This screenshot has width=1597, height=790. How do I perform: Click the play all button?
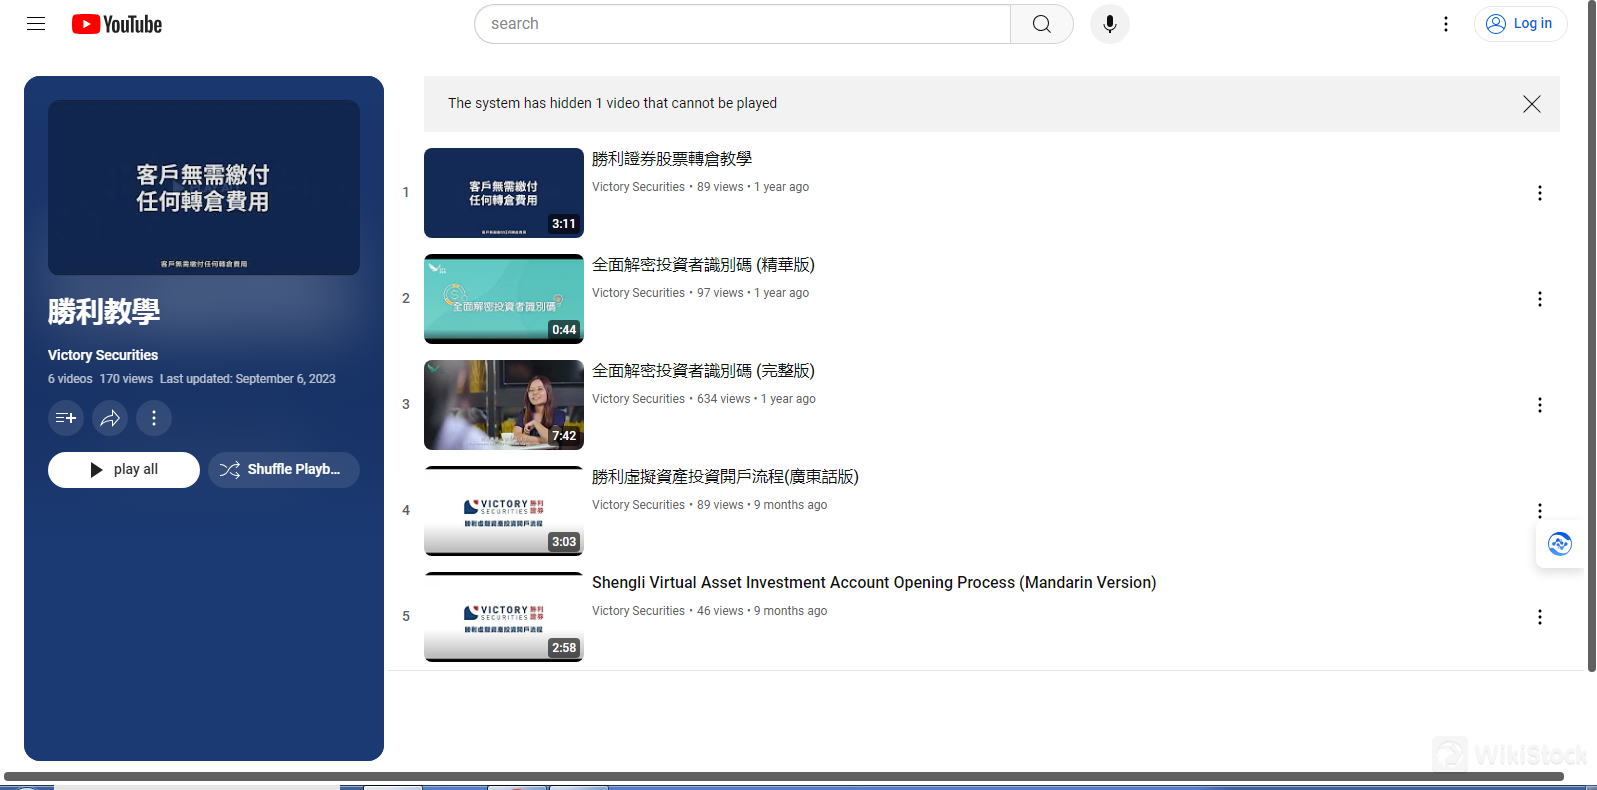(124, 470)
